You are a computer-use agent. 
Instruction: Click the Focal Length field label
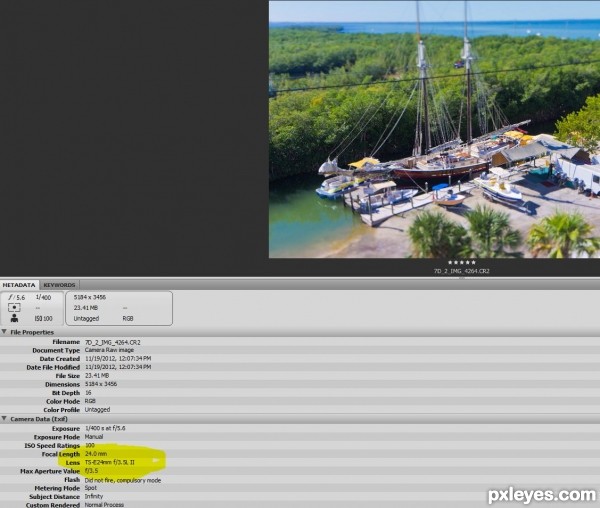point(61,454)
